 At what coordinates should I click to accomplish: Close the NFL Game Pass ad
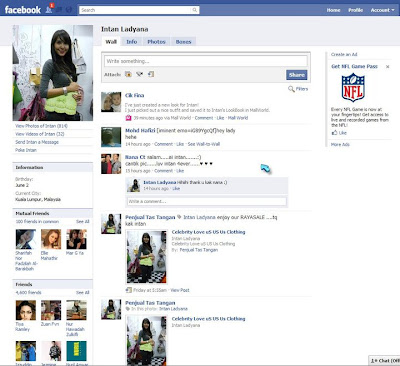click(388, 67)
